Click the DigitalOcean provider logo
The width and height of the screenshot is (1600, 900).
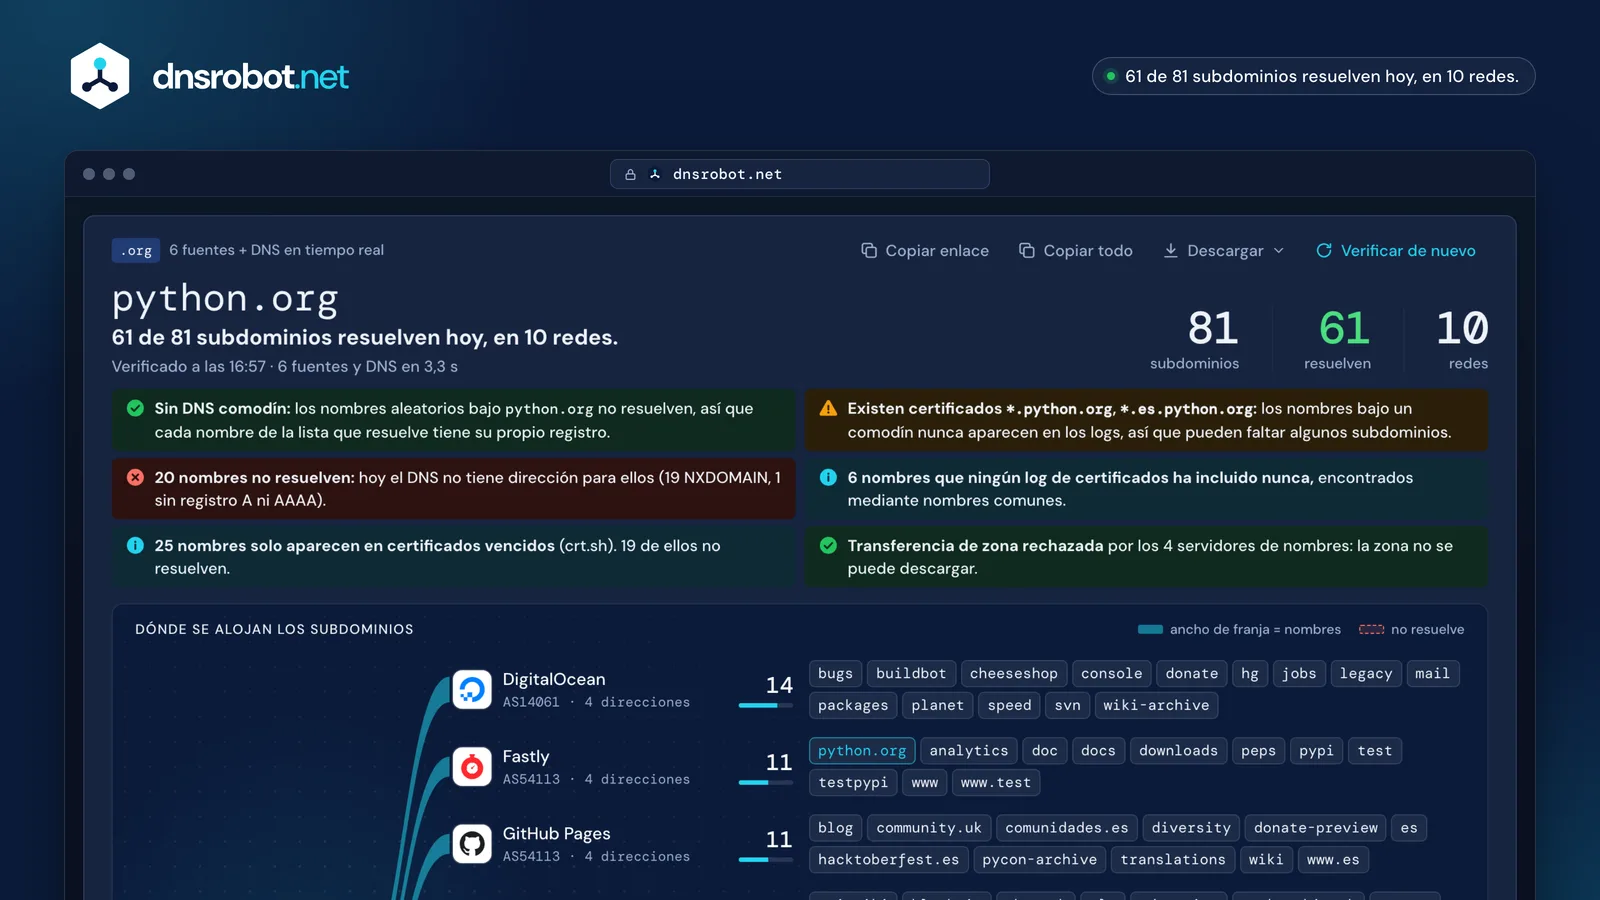[472, 689]
